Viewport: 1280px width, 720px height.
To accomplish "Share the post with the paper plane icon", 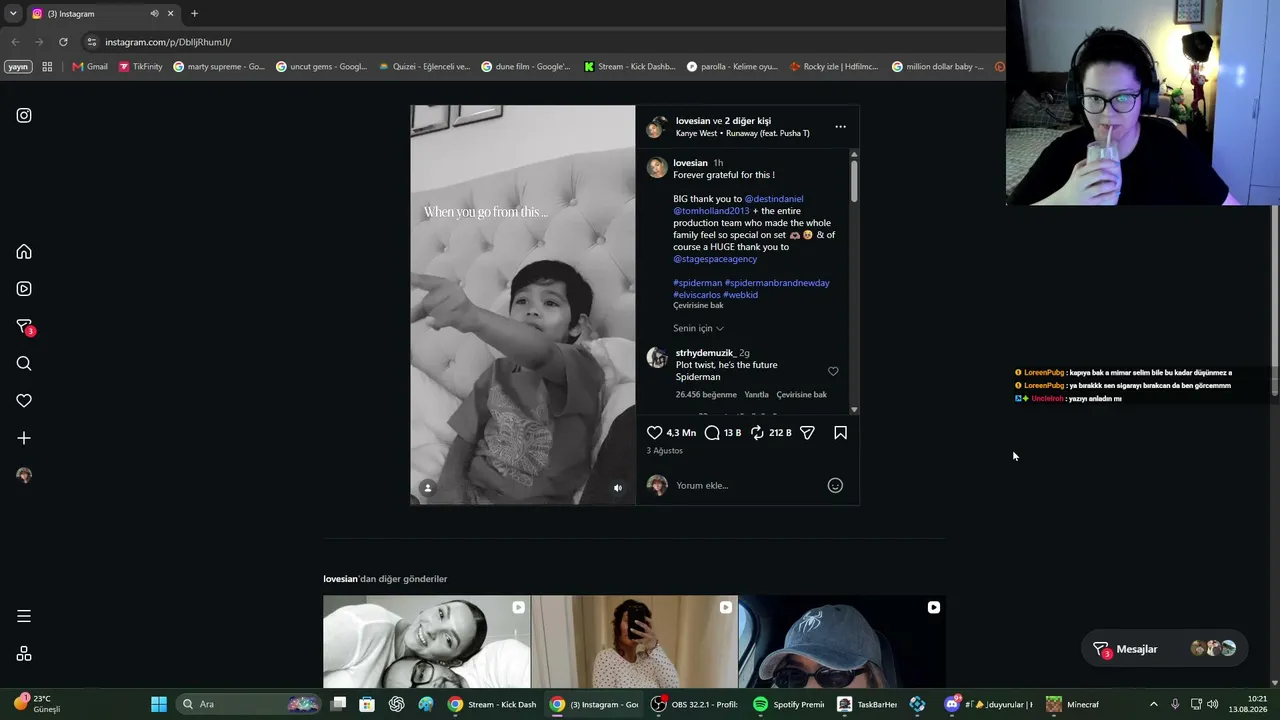I will pos(807,433).
